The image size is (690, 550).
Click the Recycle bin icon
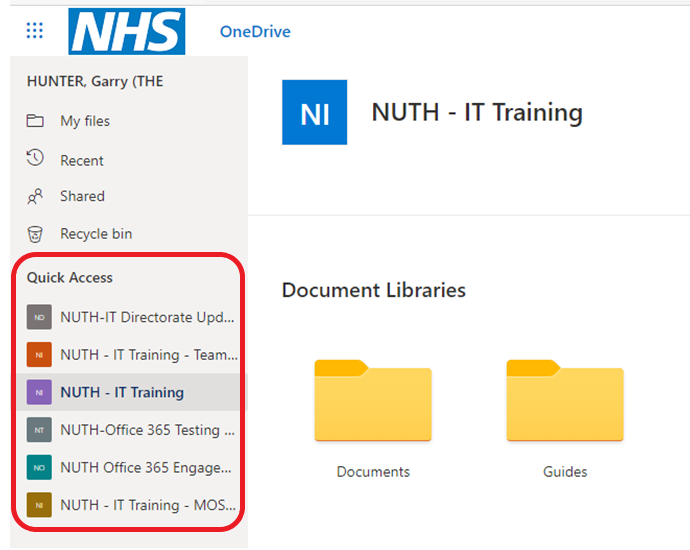(x=35, y=234)
